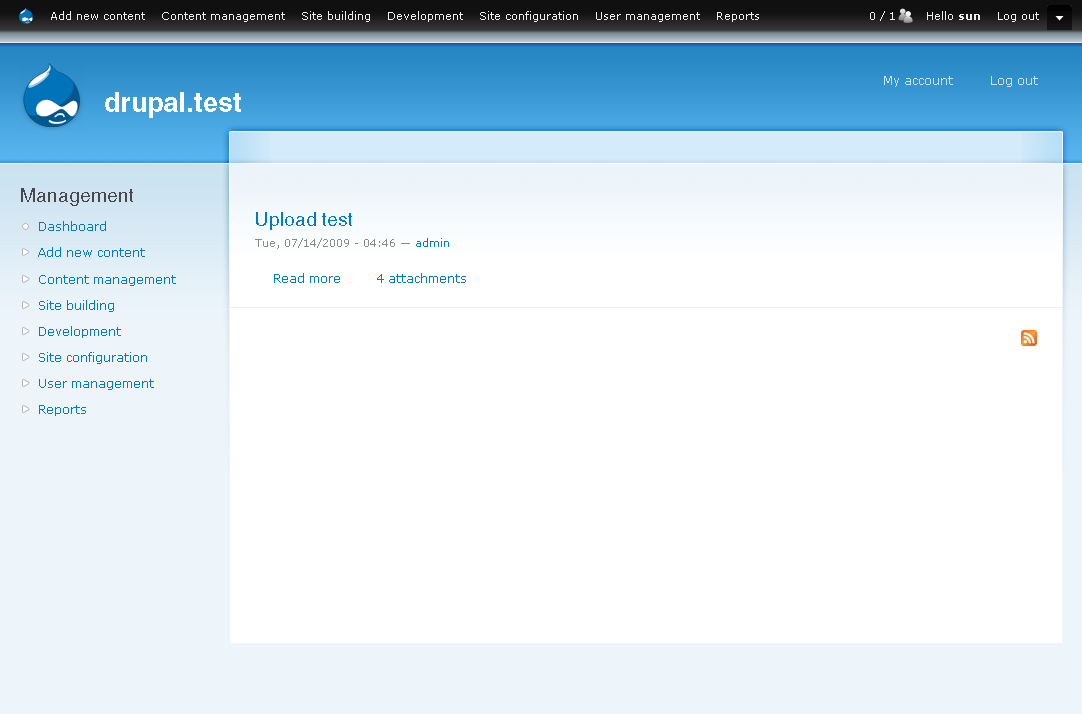Click the Read more link

306,278
